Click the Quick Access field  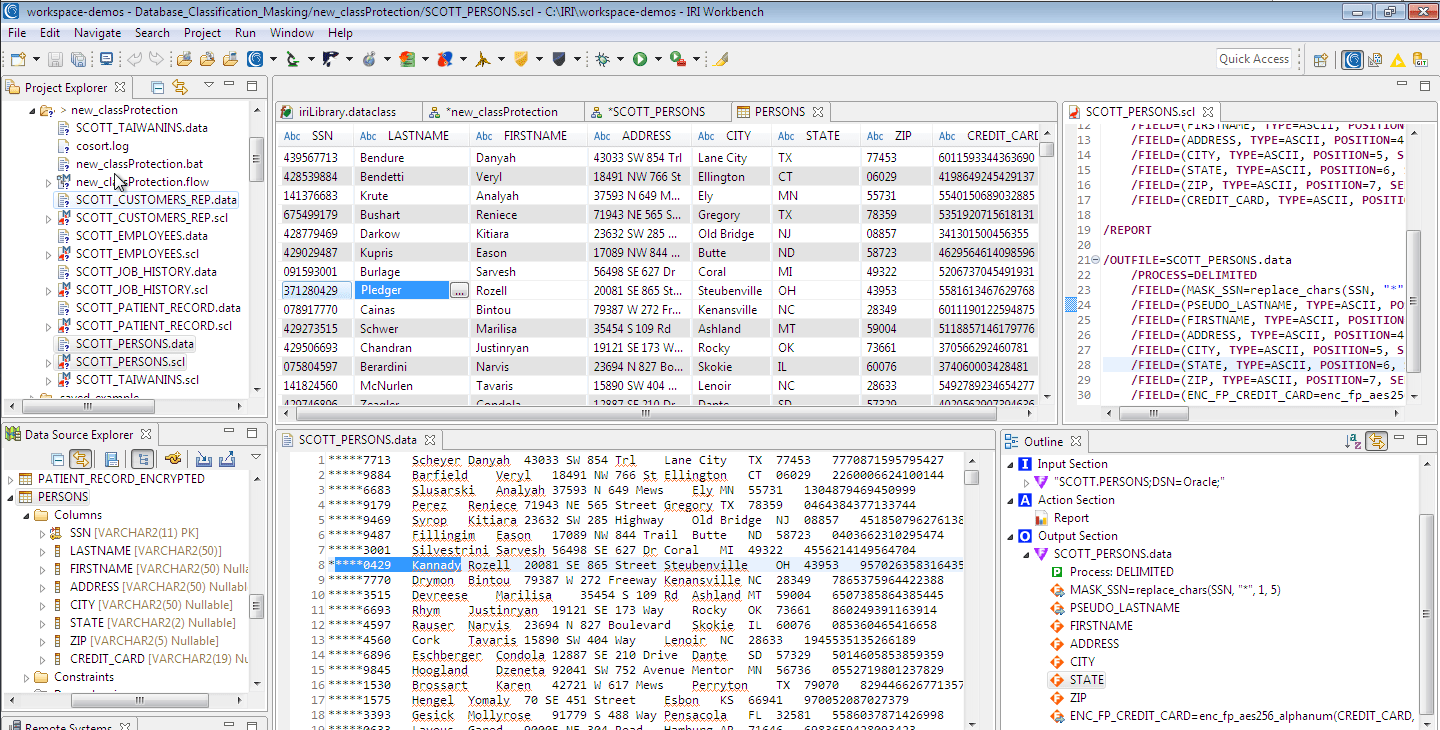[x=1253, y=58]
